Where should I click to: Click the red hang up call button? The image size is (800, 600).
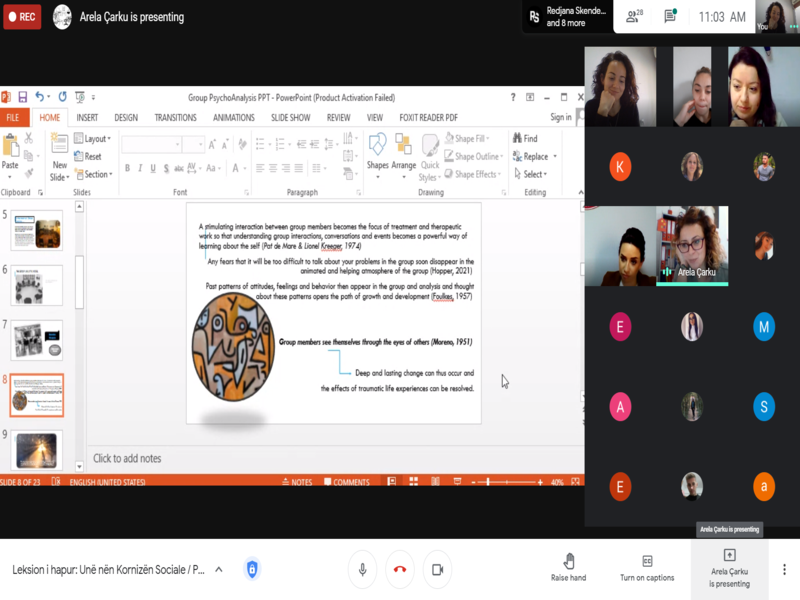(400, 569)
